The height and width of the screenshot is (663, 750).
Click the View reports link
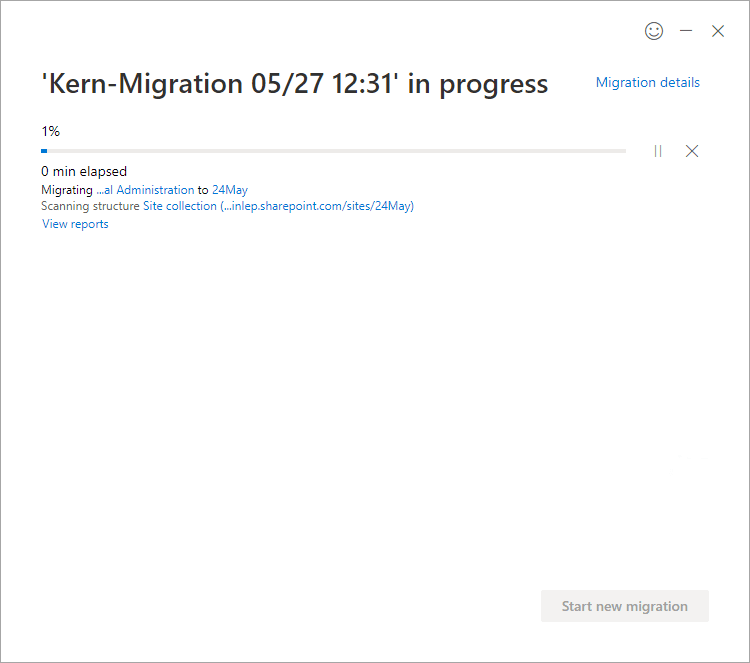[75, 224]
